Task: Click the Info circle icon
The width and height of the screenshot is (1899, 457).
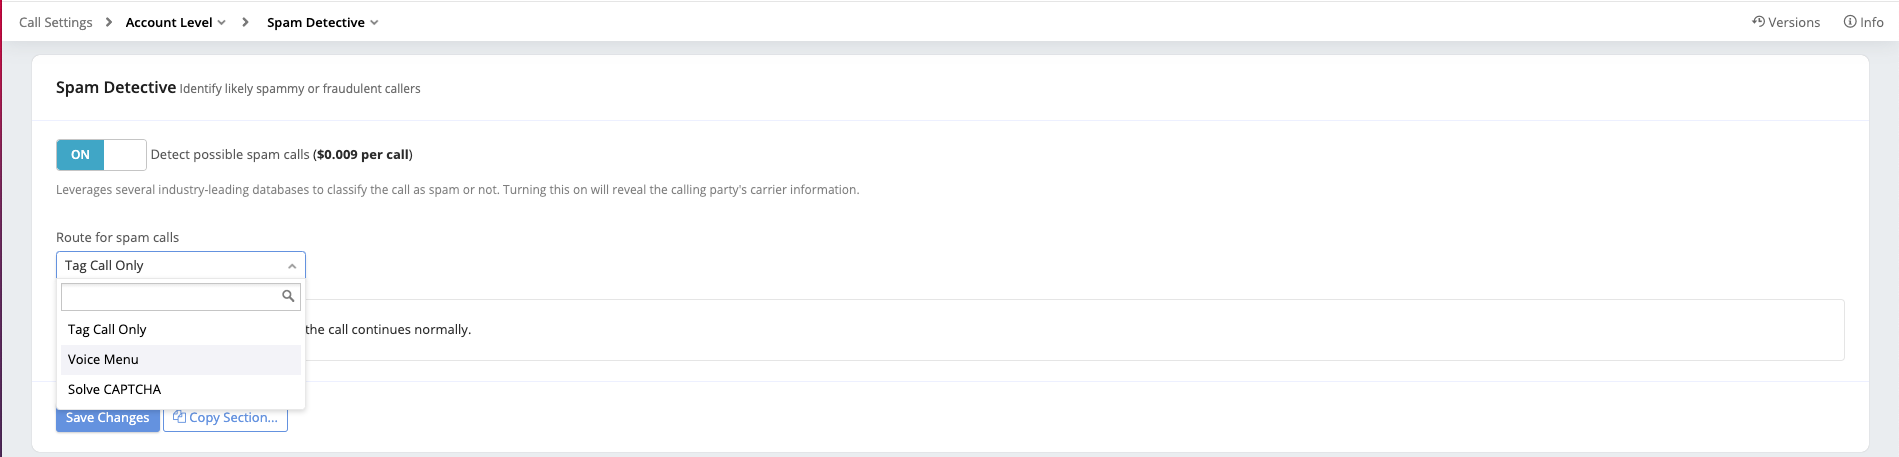Action: click(x=1849, y=22)
